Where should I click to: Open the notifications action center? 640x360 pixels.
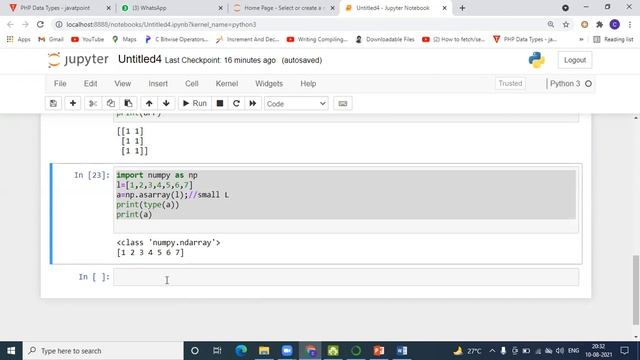624,351
